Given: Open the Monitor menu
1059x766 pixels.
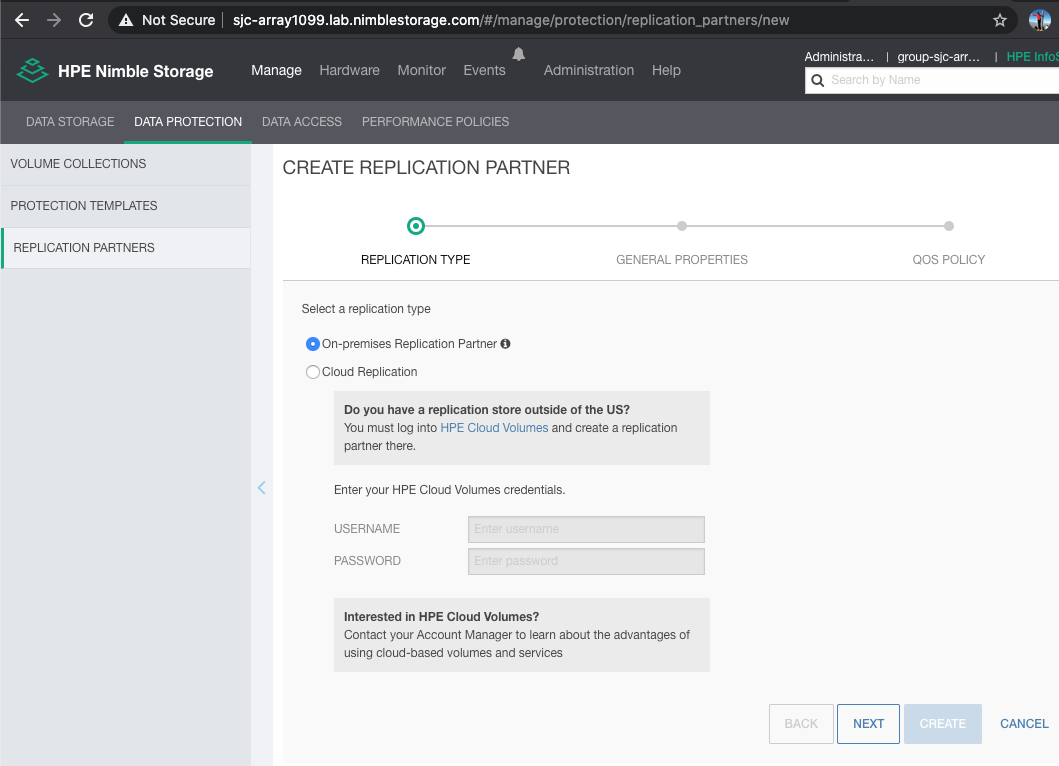Looking at the screenshot, I should click(x=421, y=70).
